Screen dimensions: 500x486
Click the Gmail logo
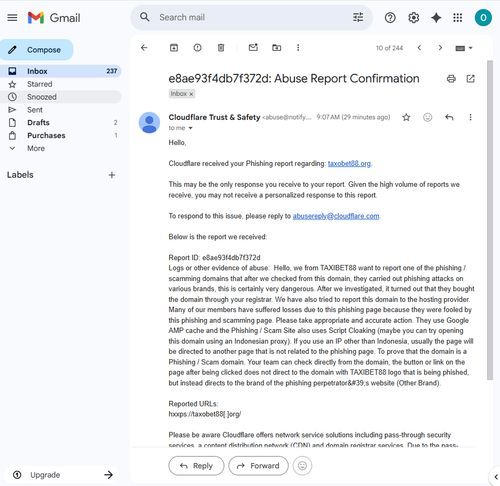(x=54, y=18)
